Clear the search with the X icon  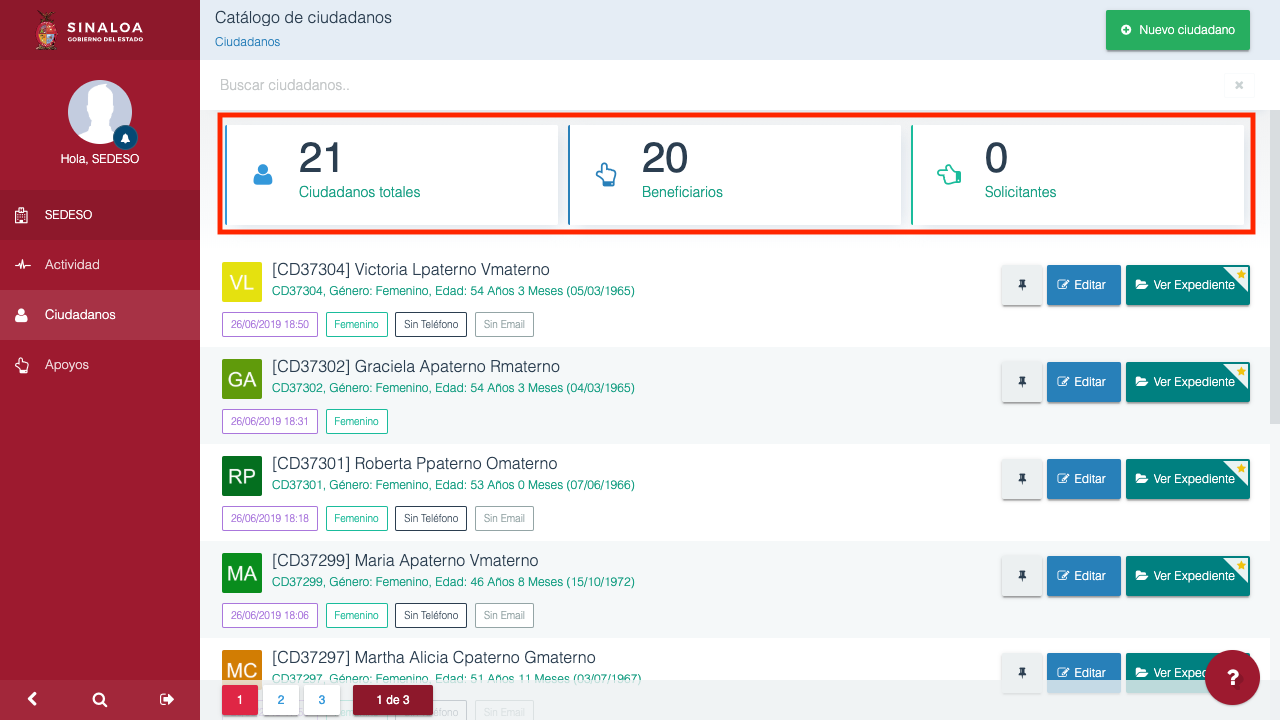(x=1239, y=85)
